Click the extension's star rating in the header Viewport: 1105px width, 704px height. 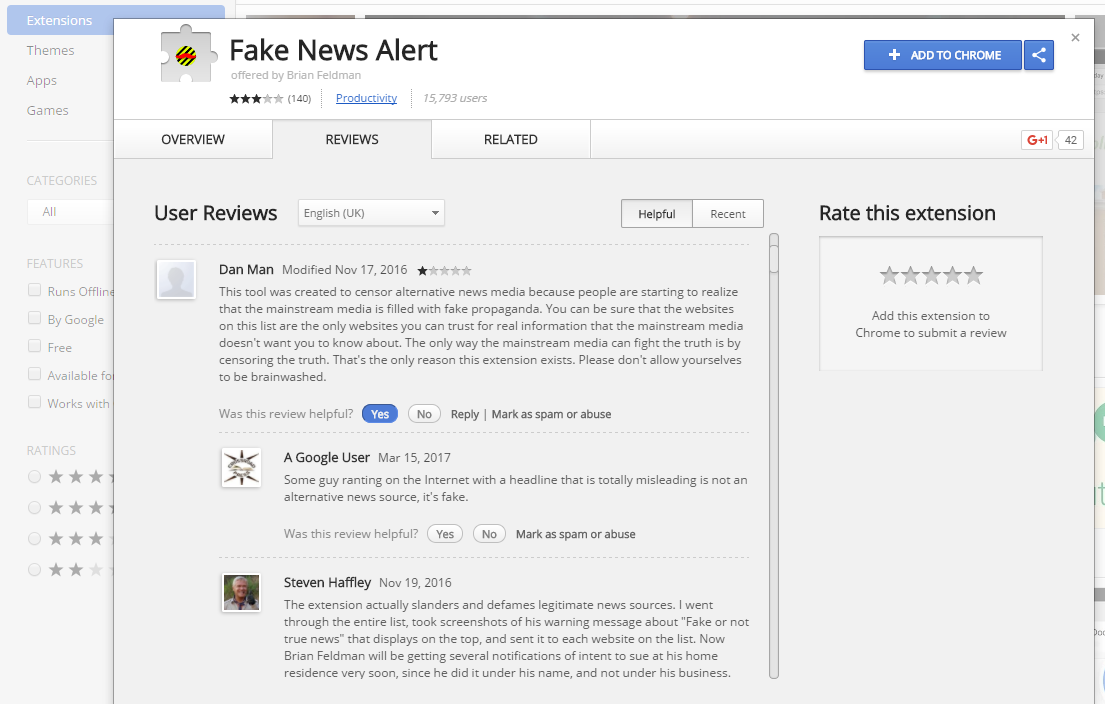[x=256, y=98]
